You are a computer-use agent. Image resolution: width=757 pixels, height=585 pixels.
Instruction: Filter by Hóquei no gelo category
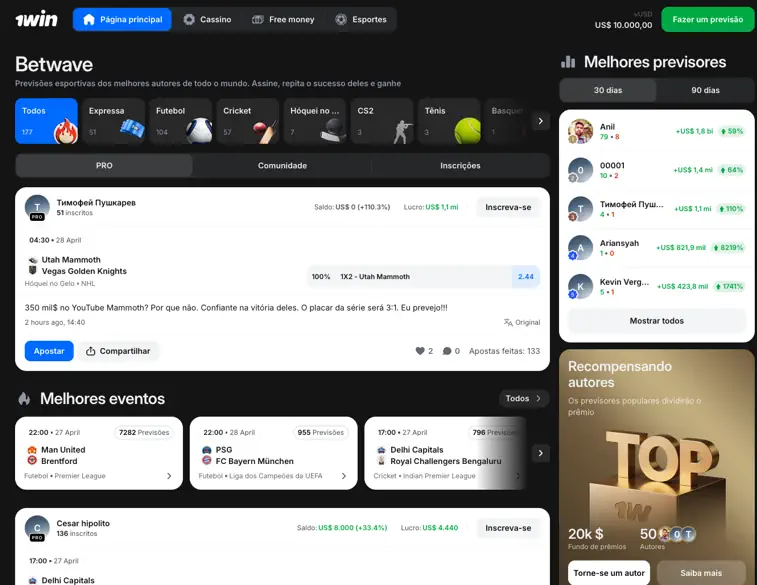pyautogui.click(x=315, y=121)
